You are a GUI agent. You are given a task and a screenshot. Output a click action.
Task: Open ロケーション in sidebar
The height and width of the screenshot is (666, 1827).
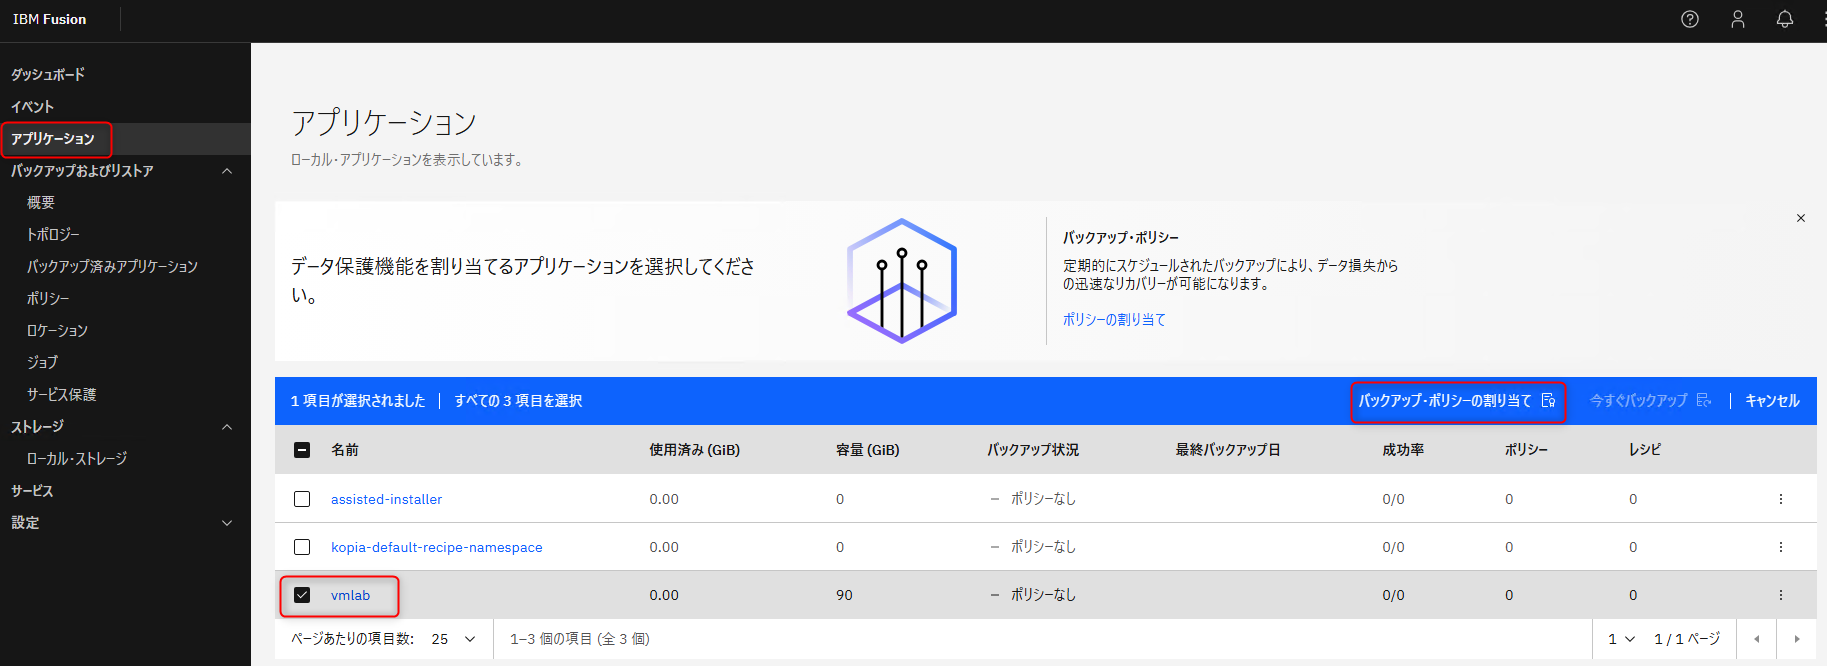57,331
